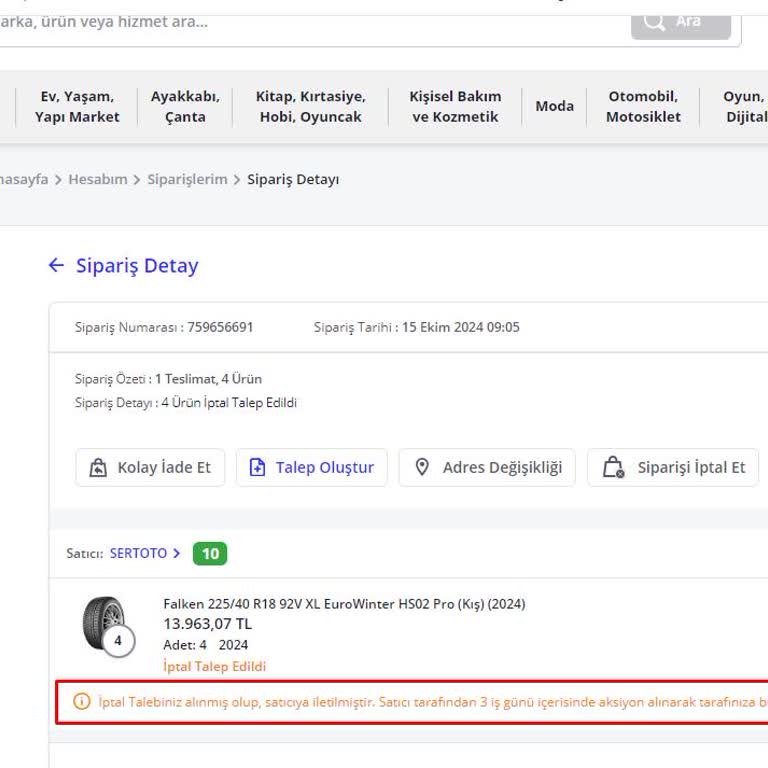Open the Ayakkabı, Çanta category menu
The height and width of the screenshot is (768, 768).
[185, 107]
